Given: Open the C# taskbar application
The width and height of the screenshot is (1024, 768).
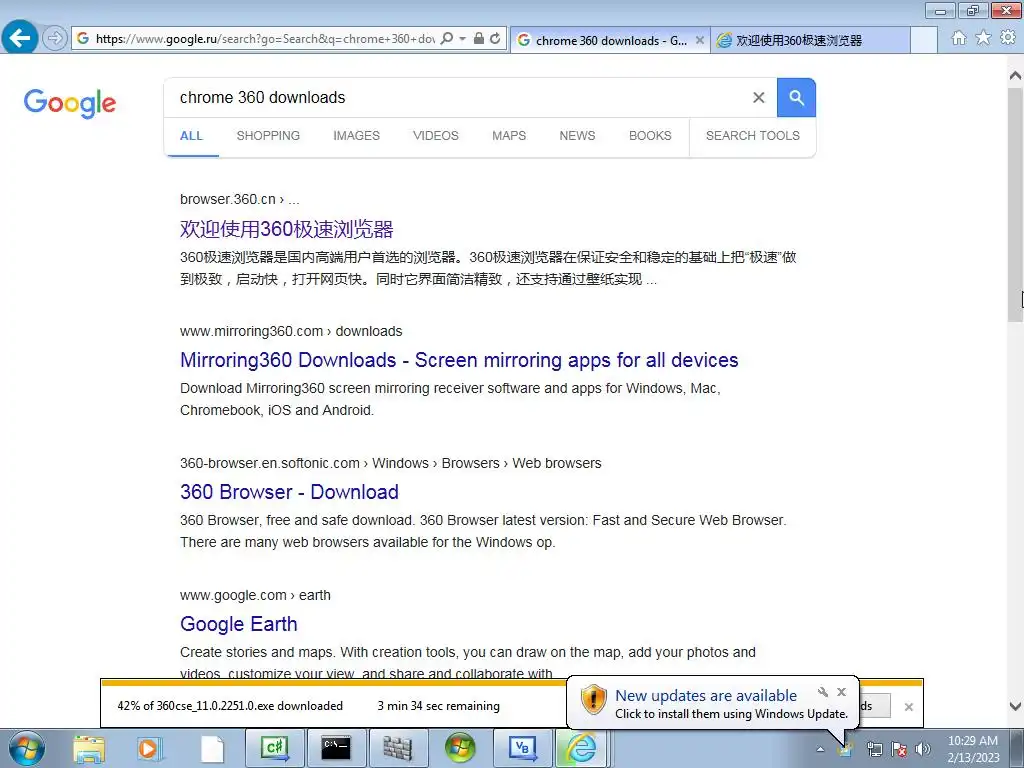Looking at the screenshot, I should click(x=274, y=748).
